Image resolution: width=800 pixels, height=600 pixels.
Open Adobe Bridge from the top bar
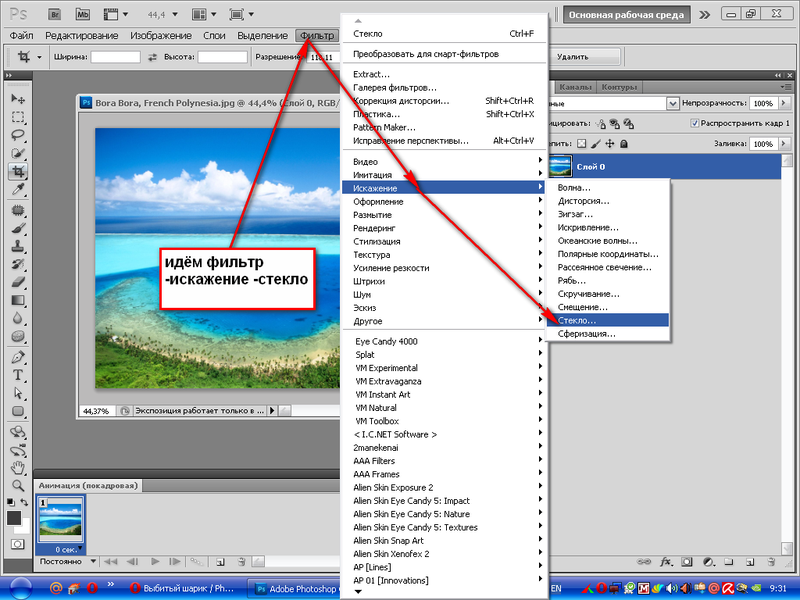click(x=55, y=14)
